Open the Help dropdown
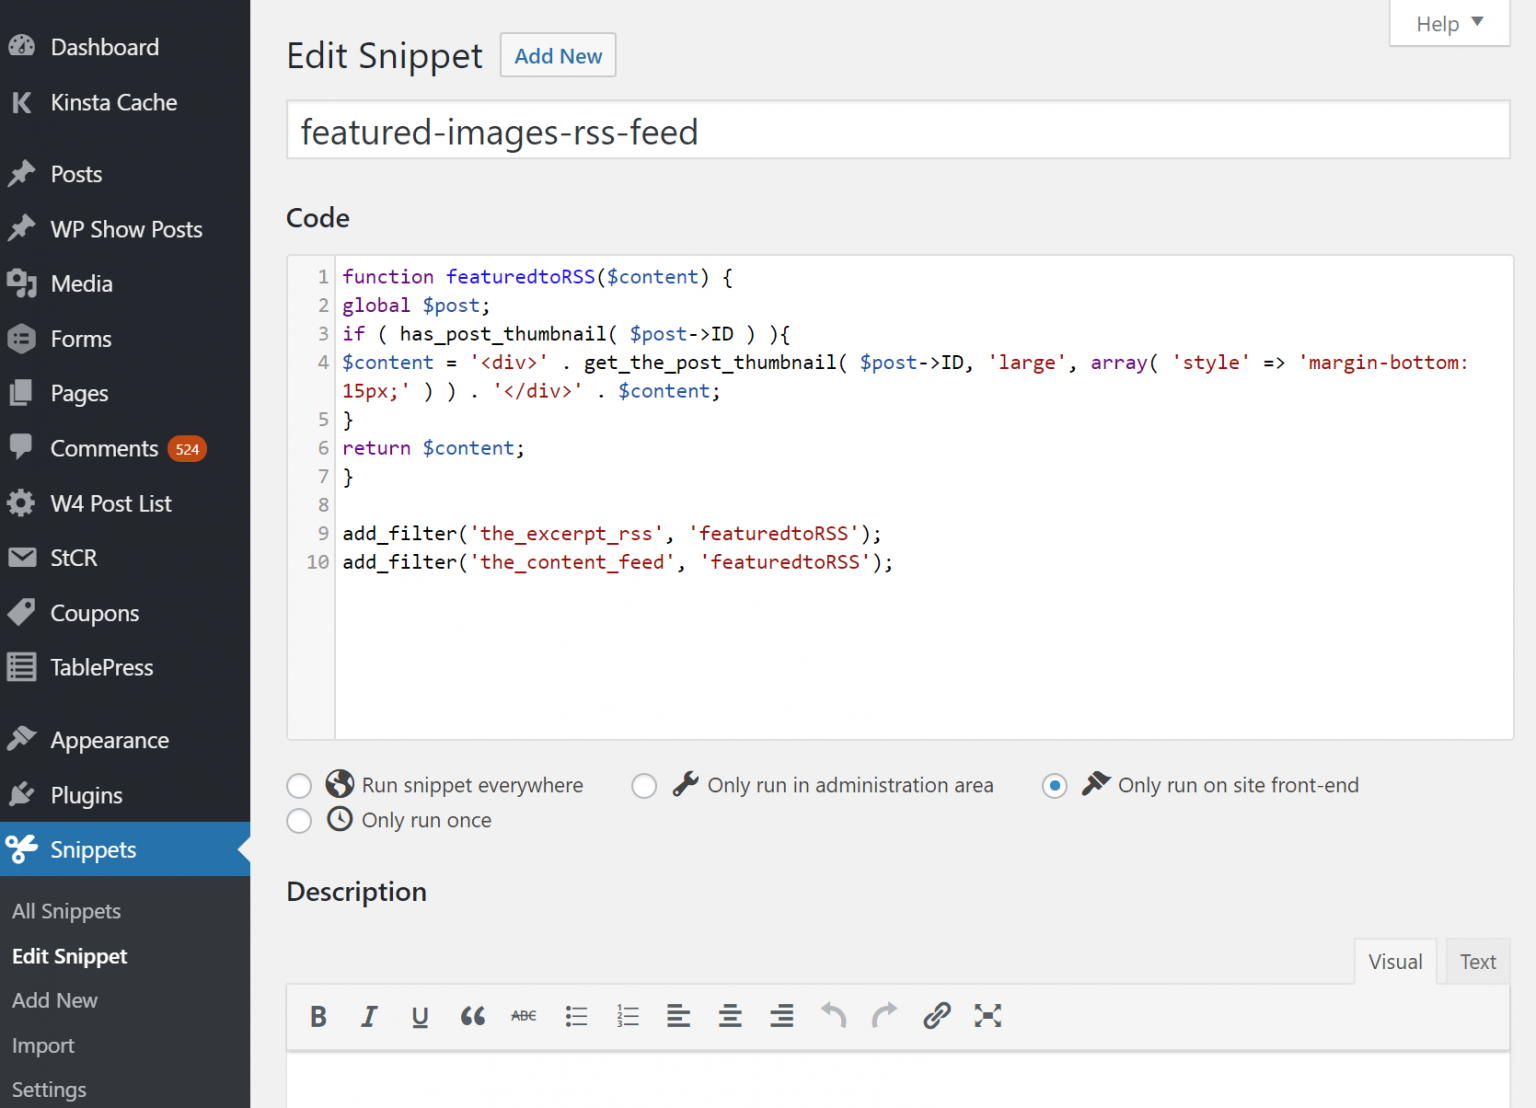The height and width of the screenshot is (1108, 1536). (x=1448, y=23)
